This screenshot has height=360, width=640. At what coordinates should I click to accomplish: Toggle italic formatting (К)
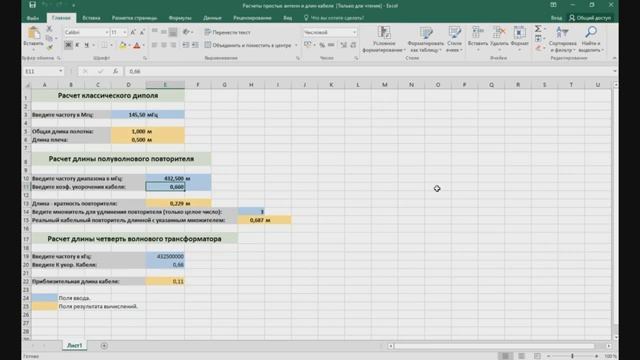(x=77, y=45)
